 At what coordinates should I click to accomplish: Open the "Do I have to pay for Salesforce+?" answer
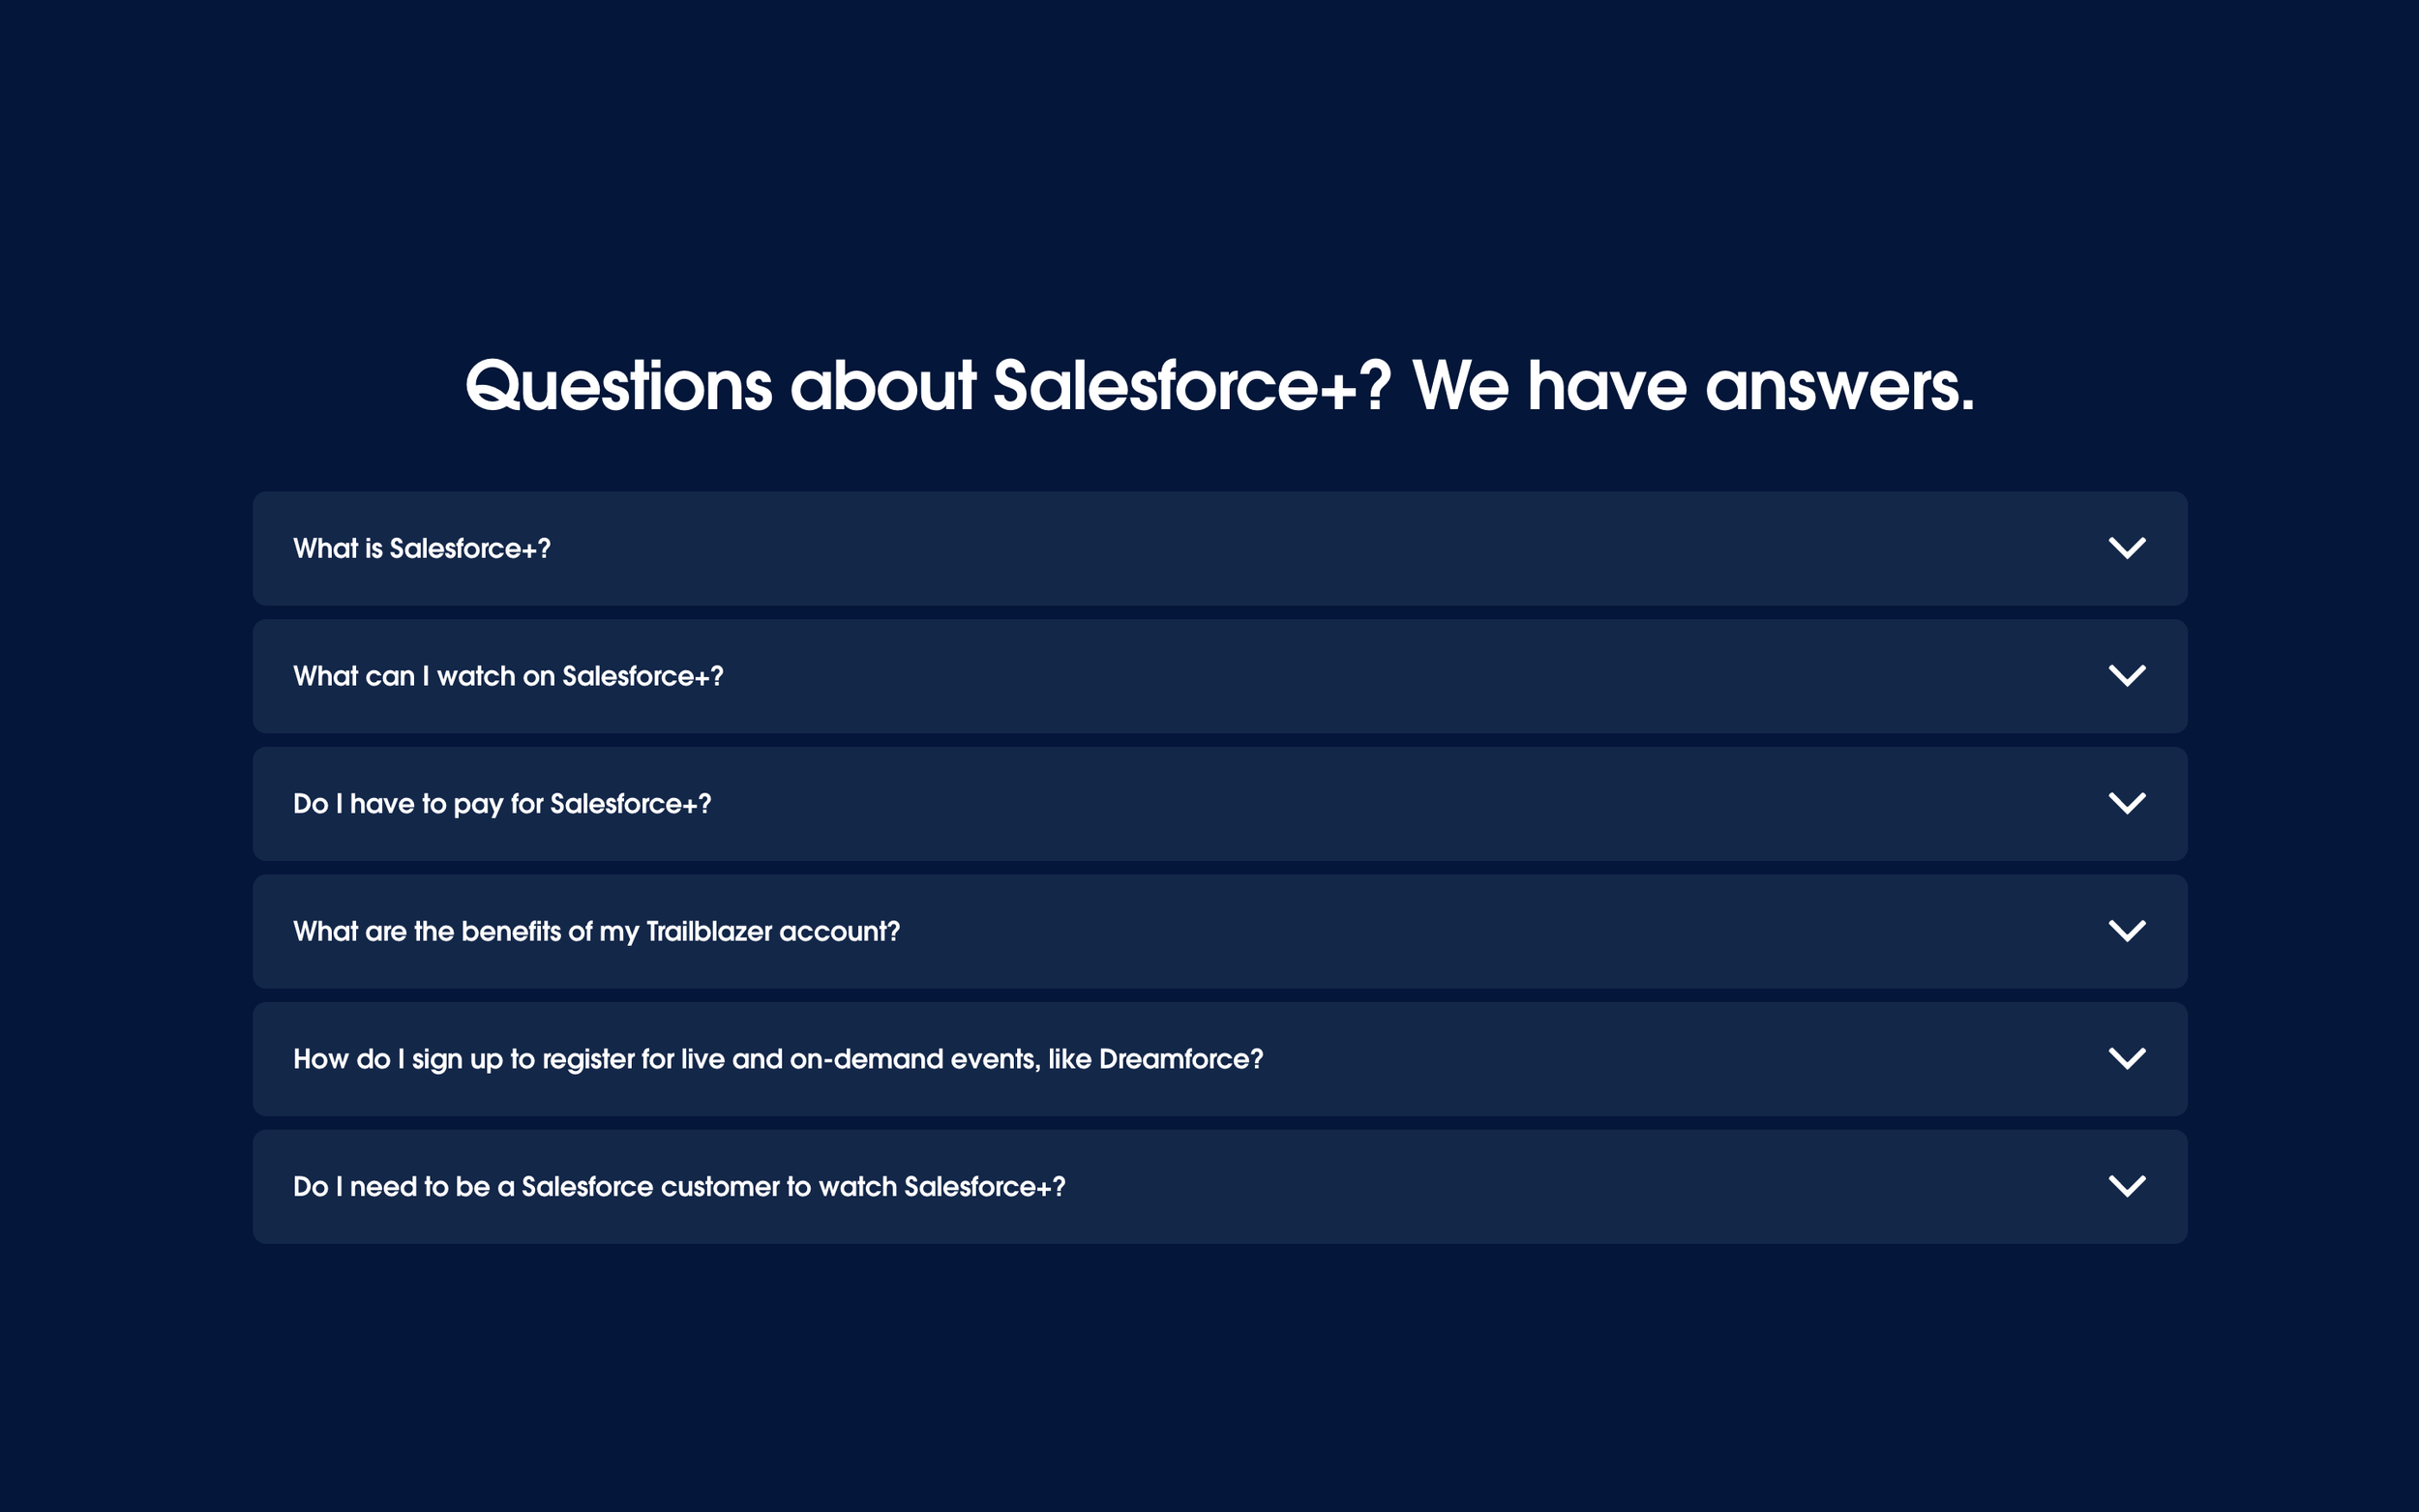pyautogui.click(x=1220, y=804)
